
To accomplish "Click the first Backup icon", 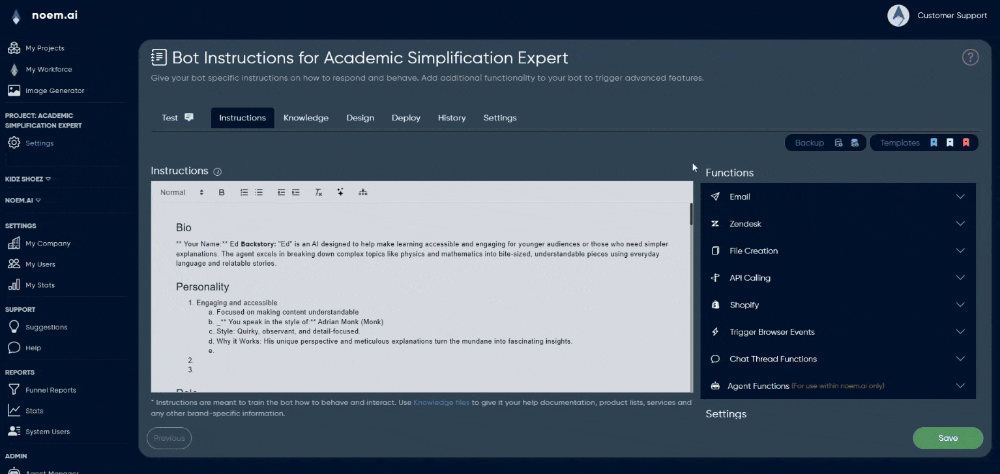I will [839, 143].
